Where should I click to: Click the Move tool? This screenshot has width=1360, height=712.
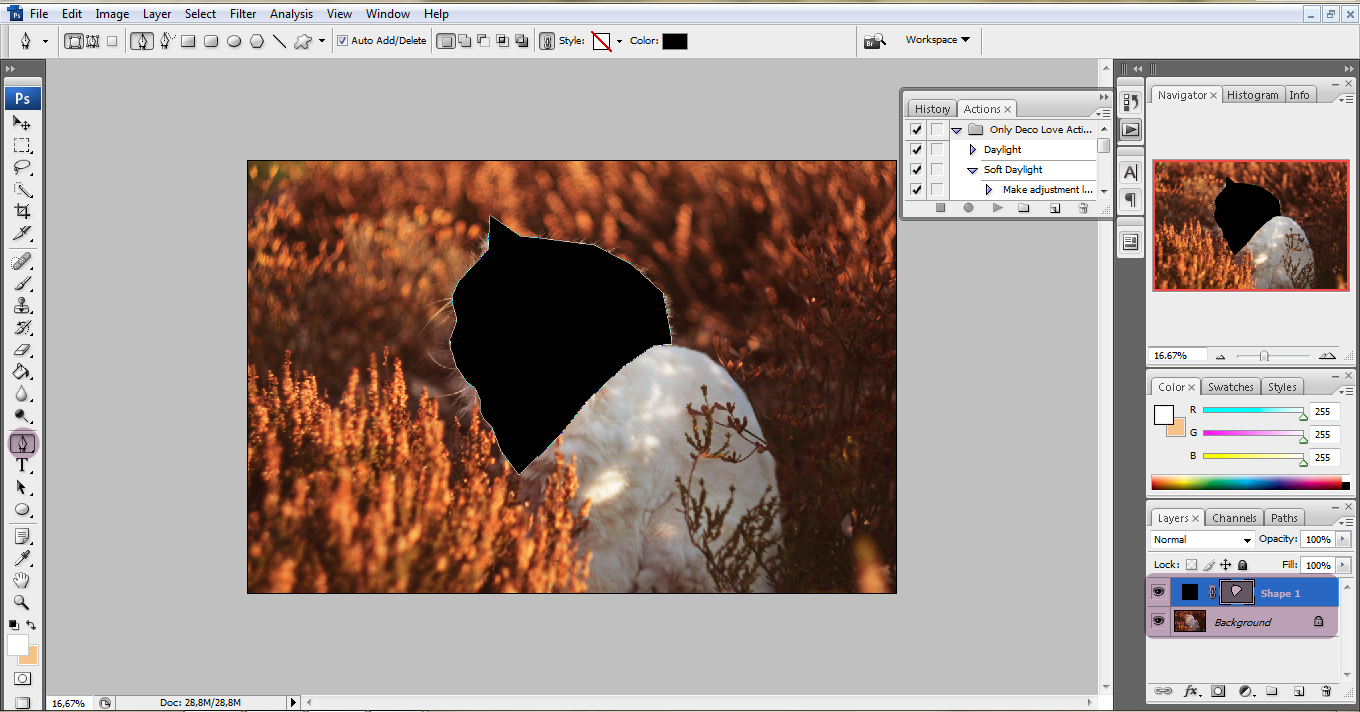pos(22,123)
